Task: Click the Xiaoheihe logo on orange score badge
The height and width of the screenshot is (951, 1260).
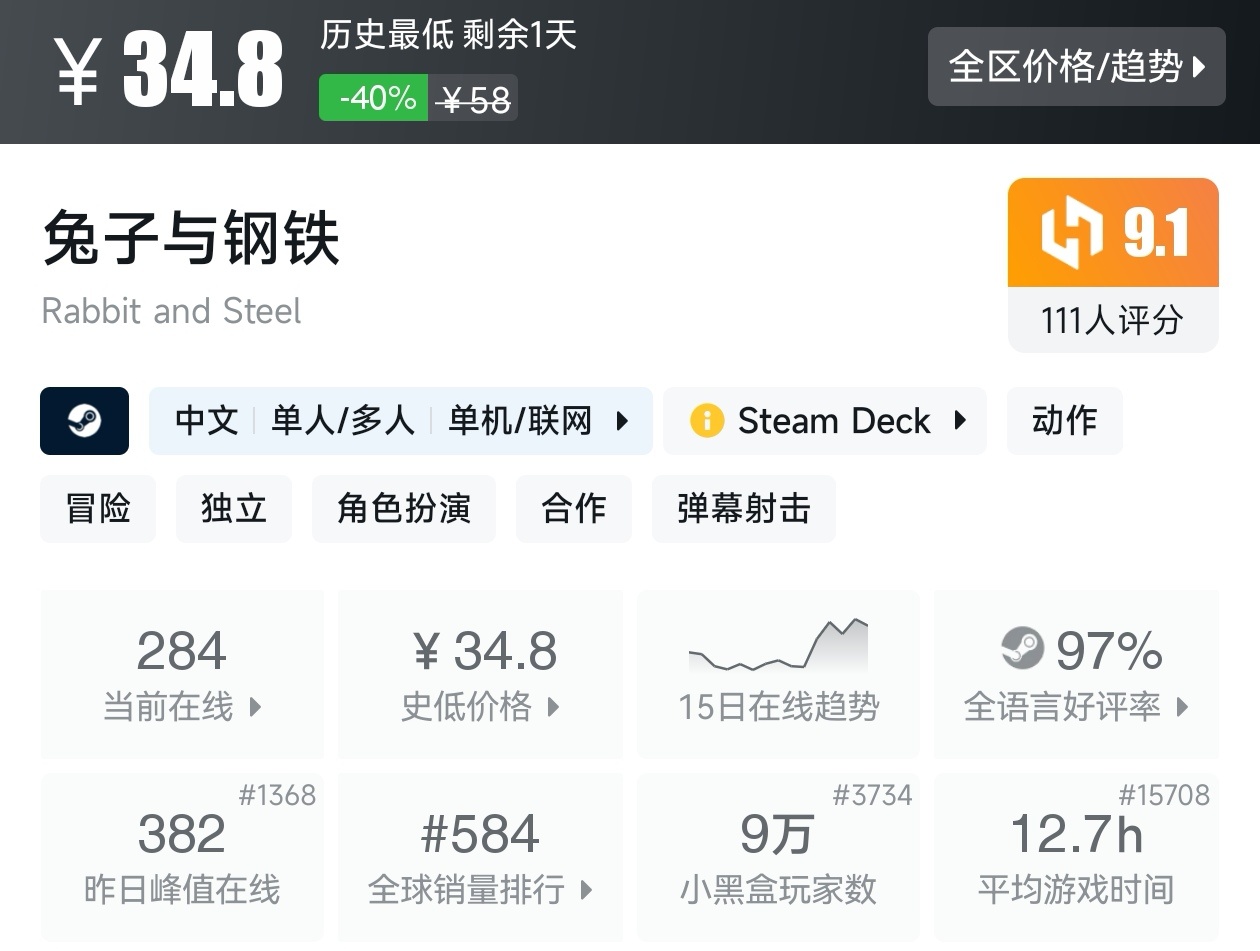Action: 1071,233
